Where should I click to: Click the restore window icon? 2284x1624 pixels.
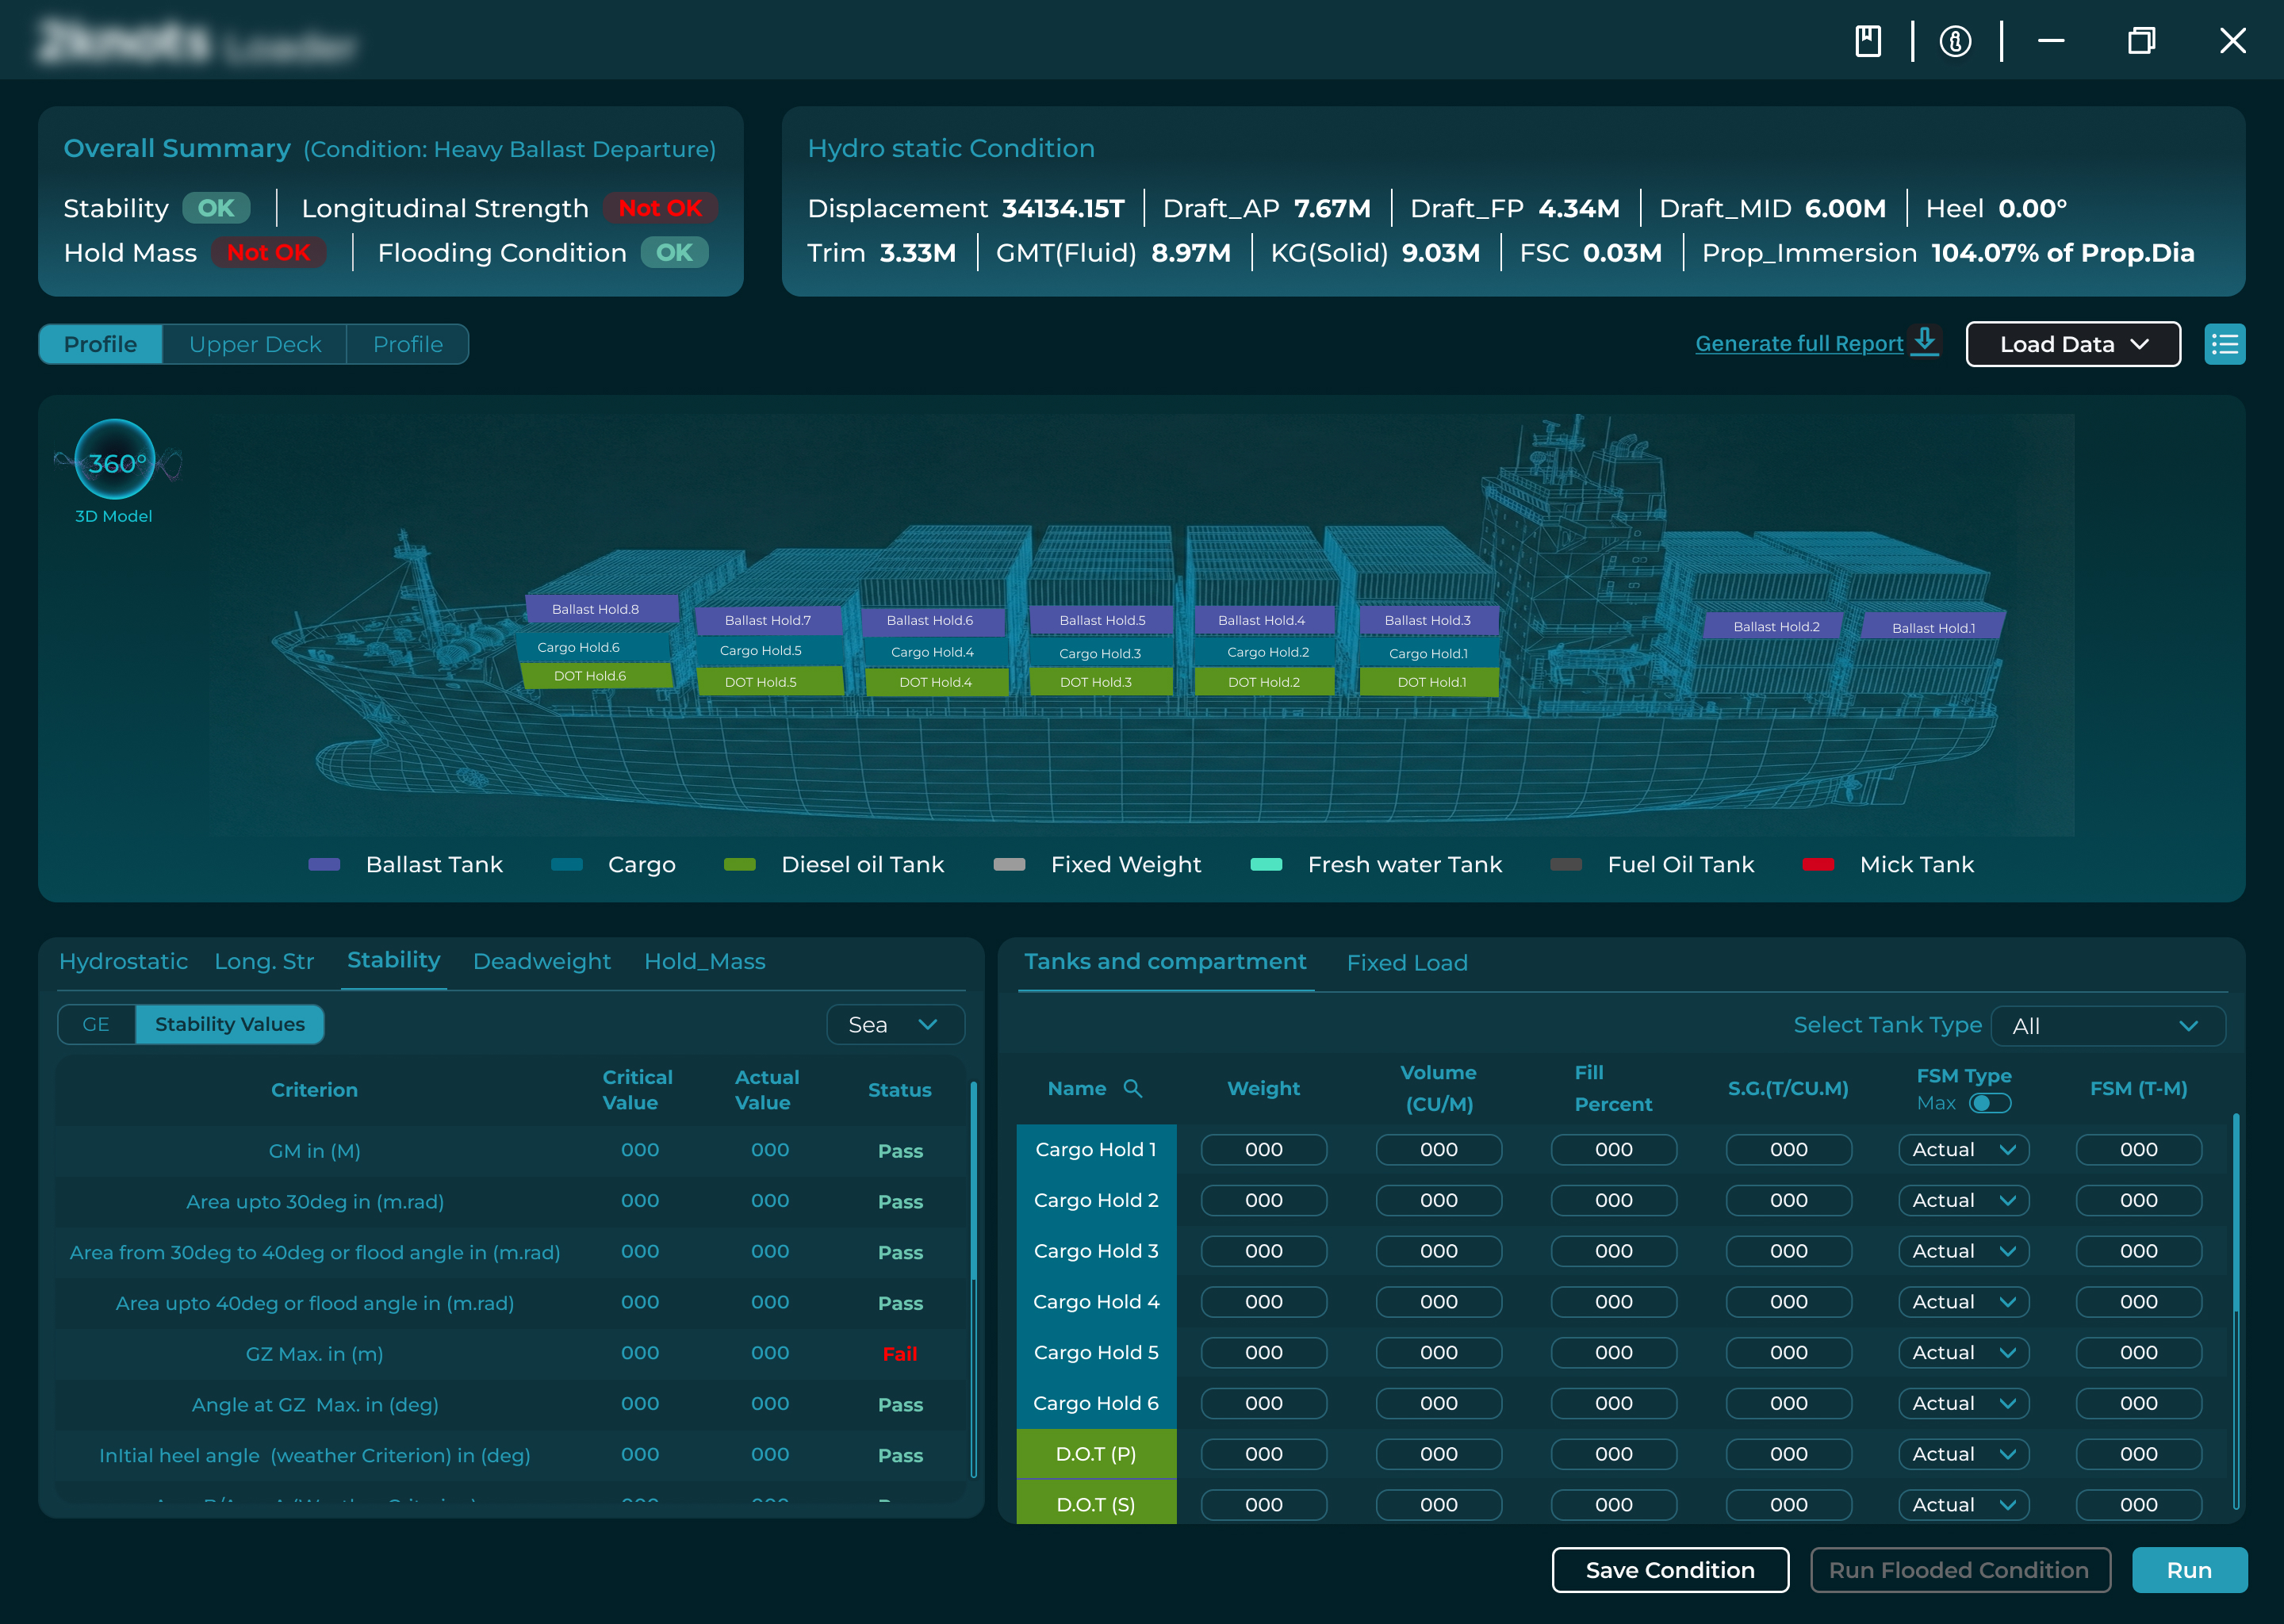pyautogui.click(x=2141, y=41)
